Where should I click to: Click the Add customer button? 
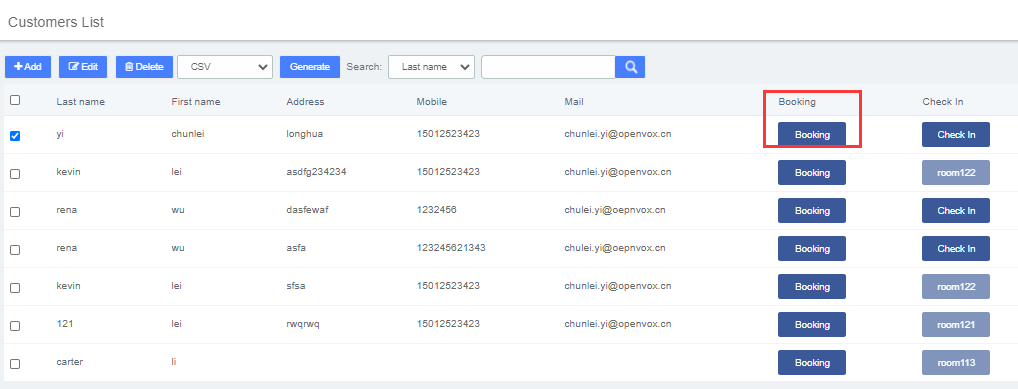tap(28, 67)
